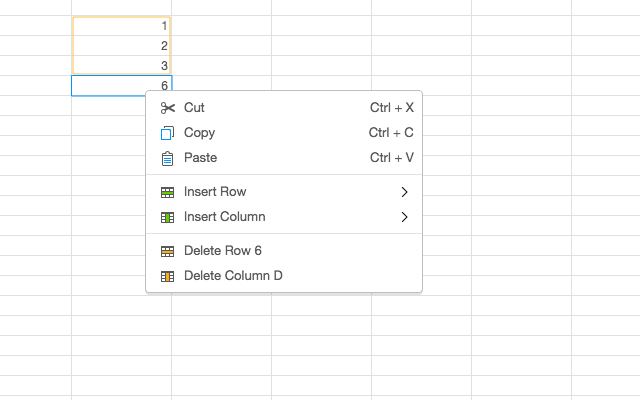Select the cell containing 1

click(x=121, y=26)
